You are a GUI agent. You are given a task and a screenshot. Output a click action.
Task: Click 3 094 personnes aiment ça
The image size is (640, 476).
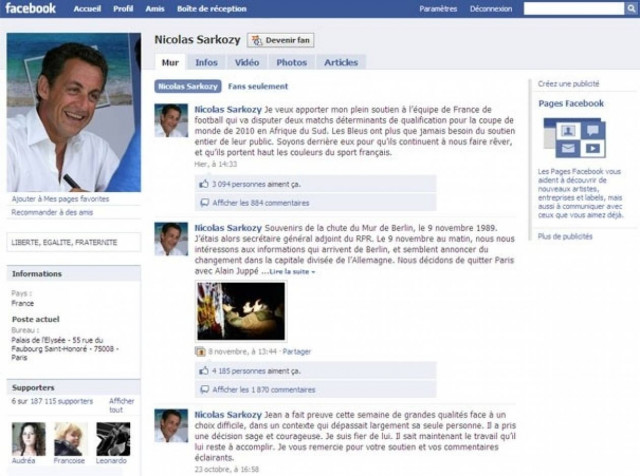click(x=256, y=184)
